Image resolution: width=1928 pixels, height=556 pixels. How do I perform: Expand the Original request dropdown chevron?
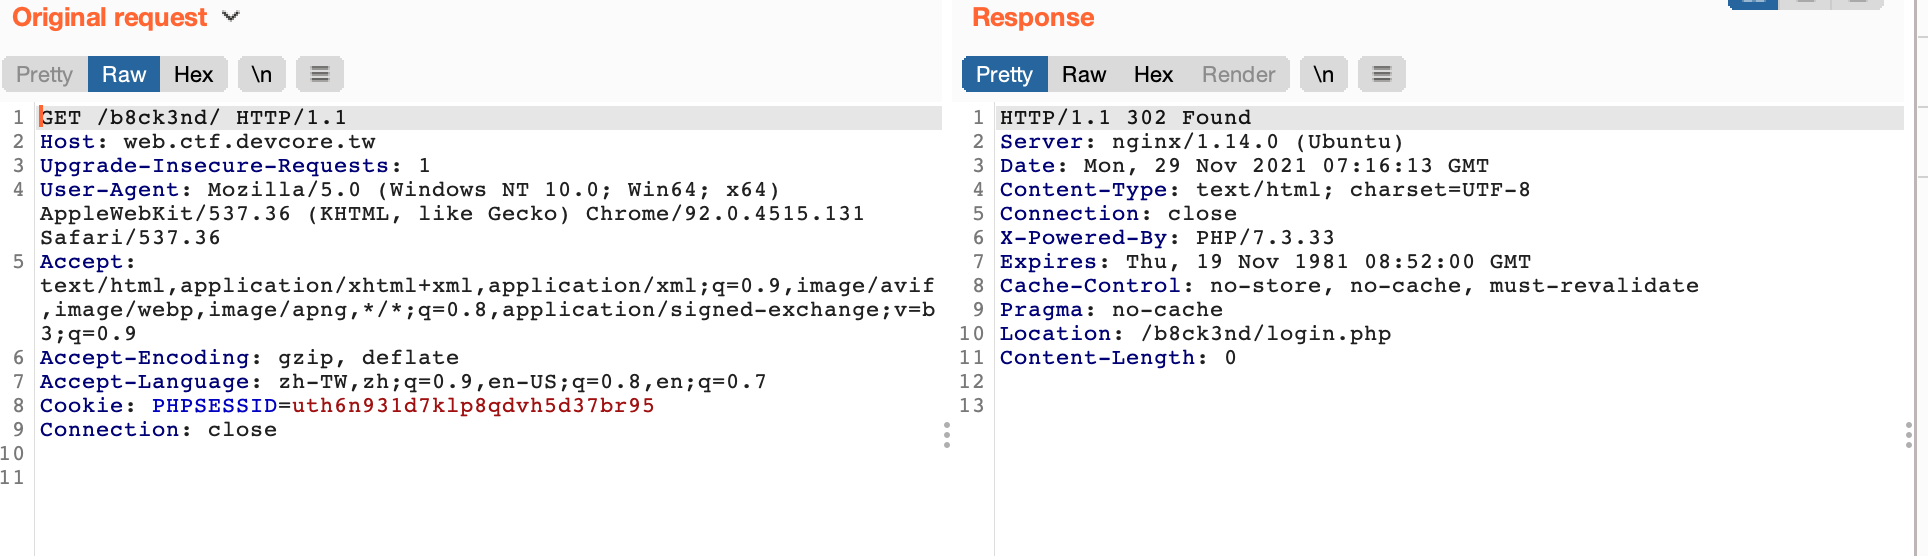click(x=231, y=17)
